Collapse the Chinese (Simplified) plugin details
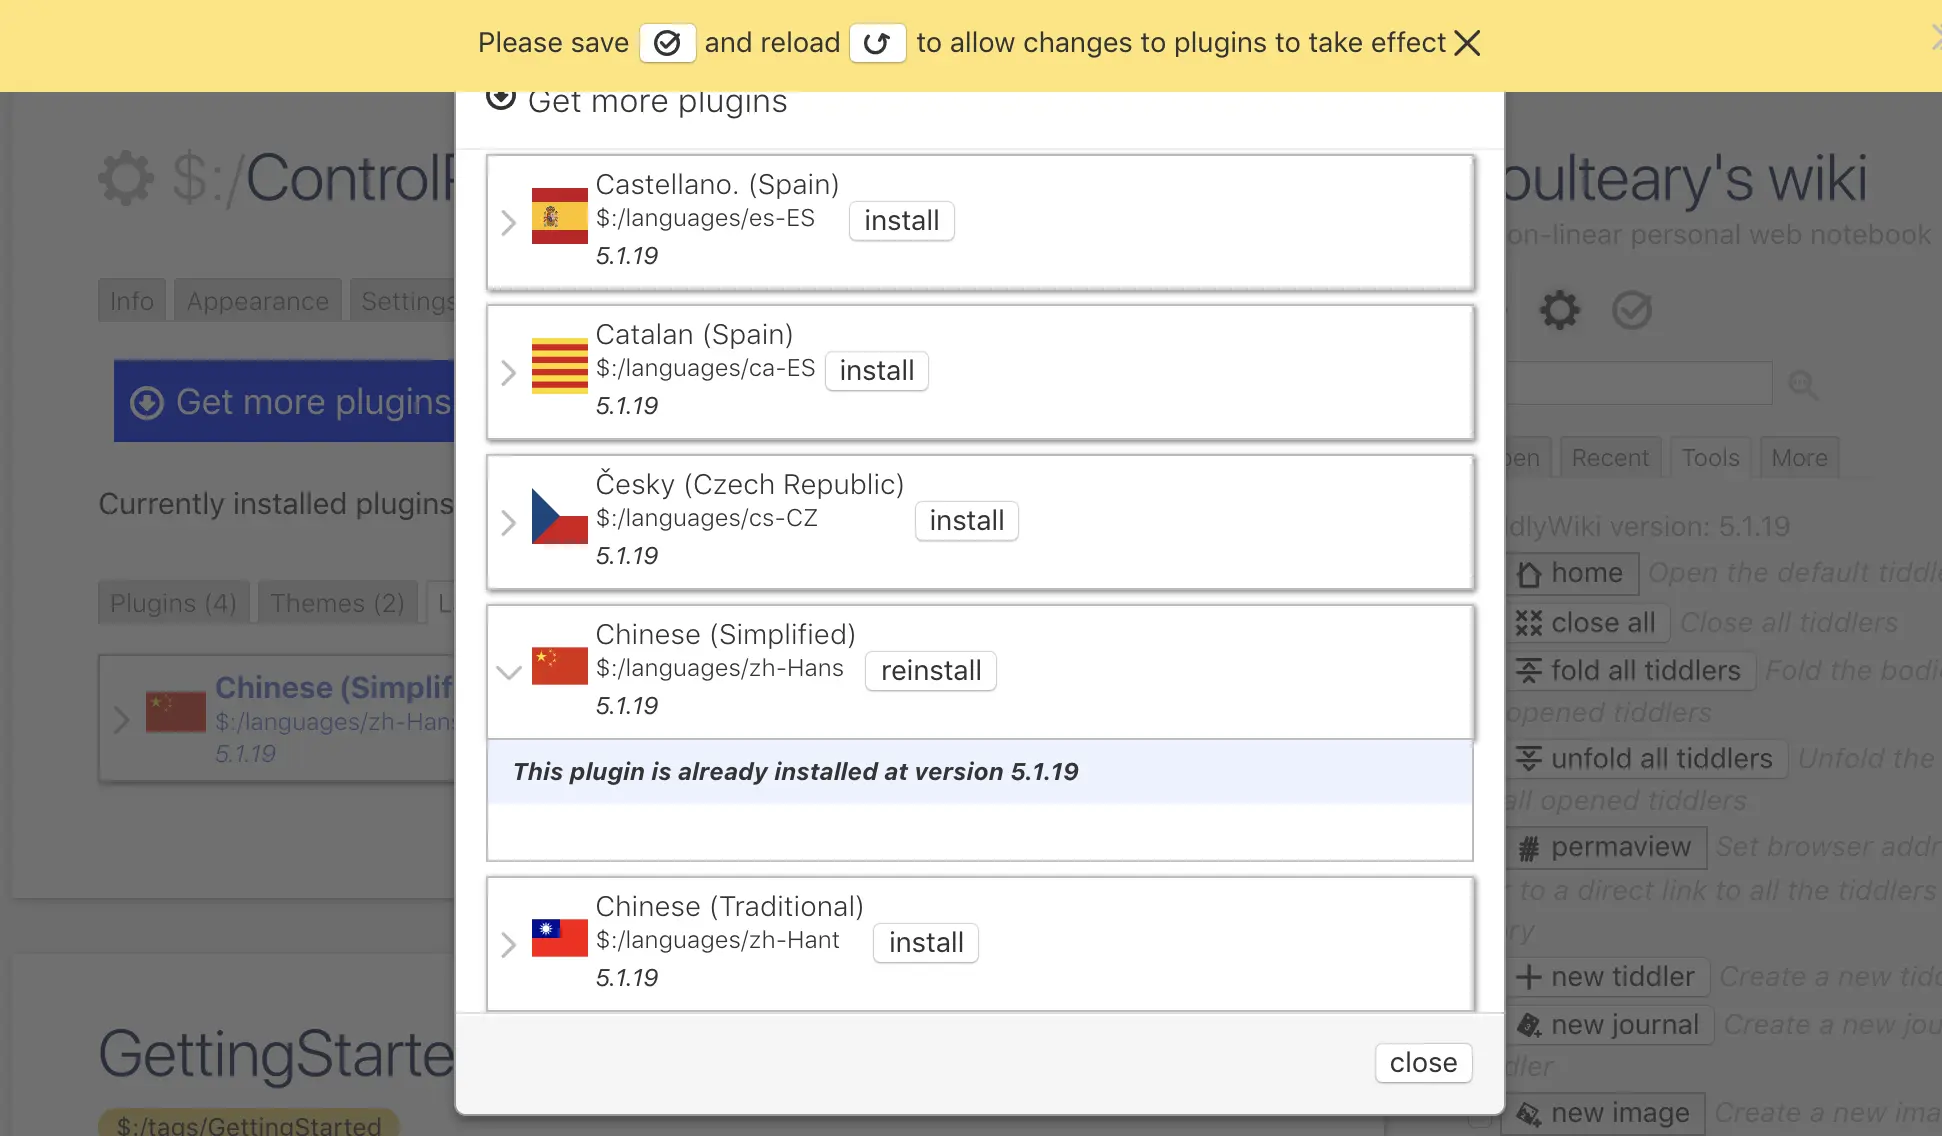Image resolution: width=1942 pixels, height=1136 pixels. point(509,672)
